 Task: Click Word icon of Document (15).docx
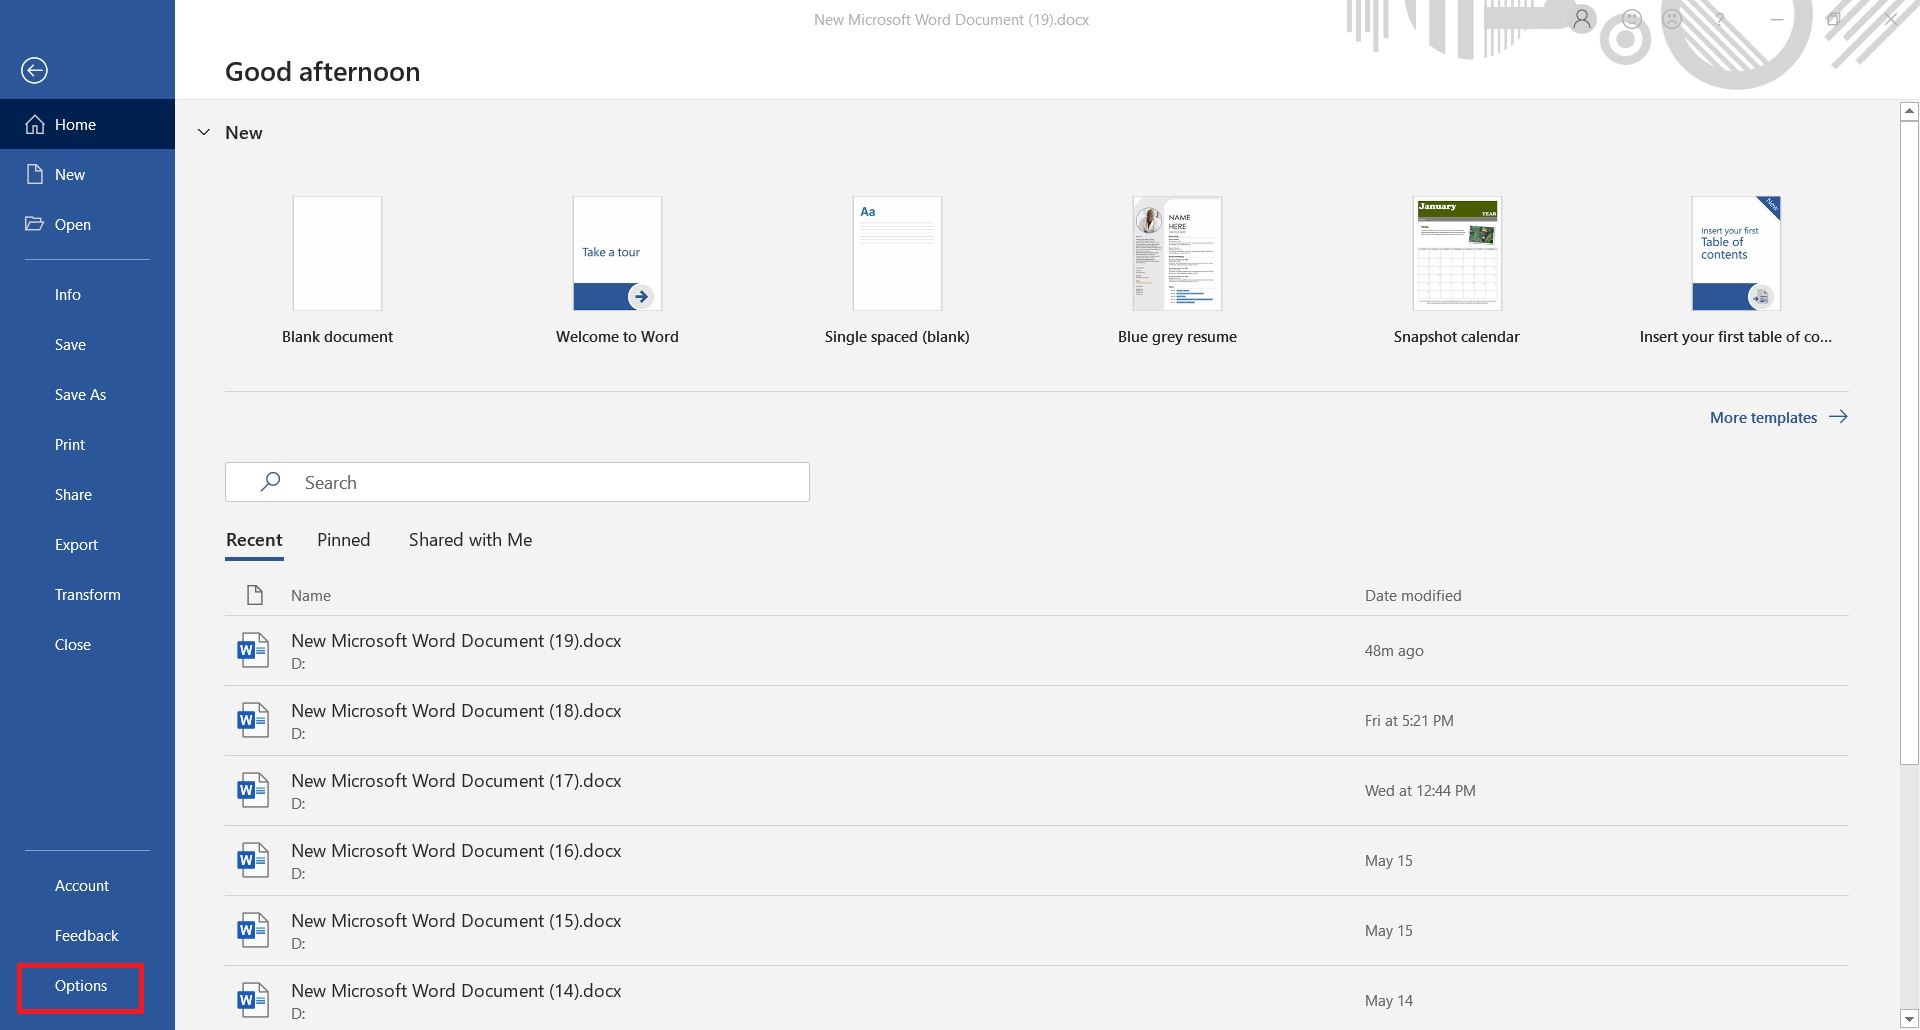point(252,930)
